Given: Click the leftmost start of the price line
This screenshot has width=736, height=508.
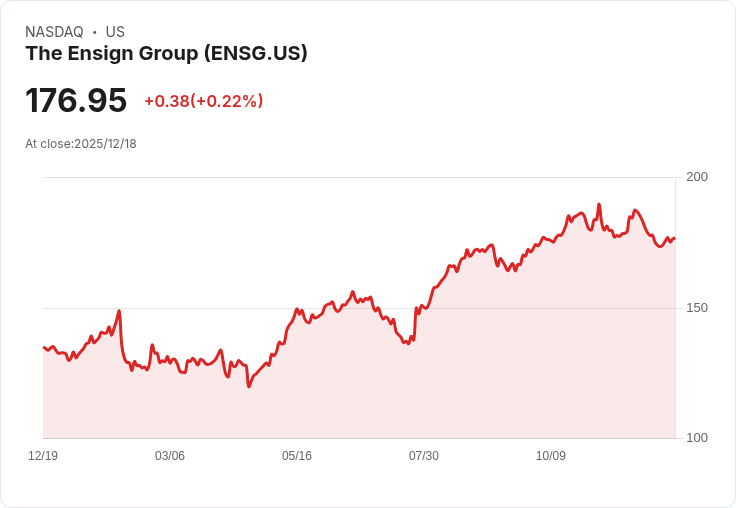Looking at the screenshot, I should pyautogui.click(x=44, y=347).
